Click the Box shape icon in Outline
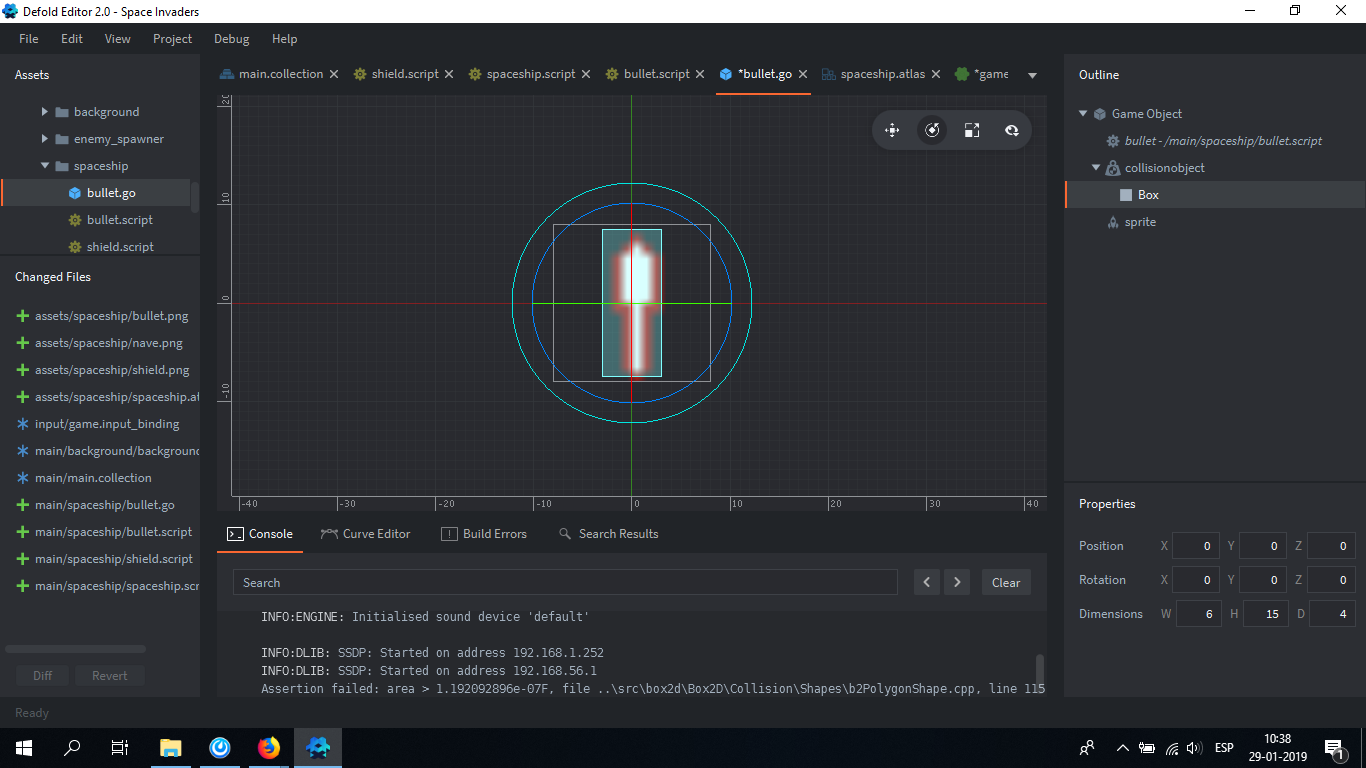The image size is (1366, 768). (1126, 195)
